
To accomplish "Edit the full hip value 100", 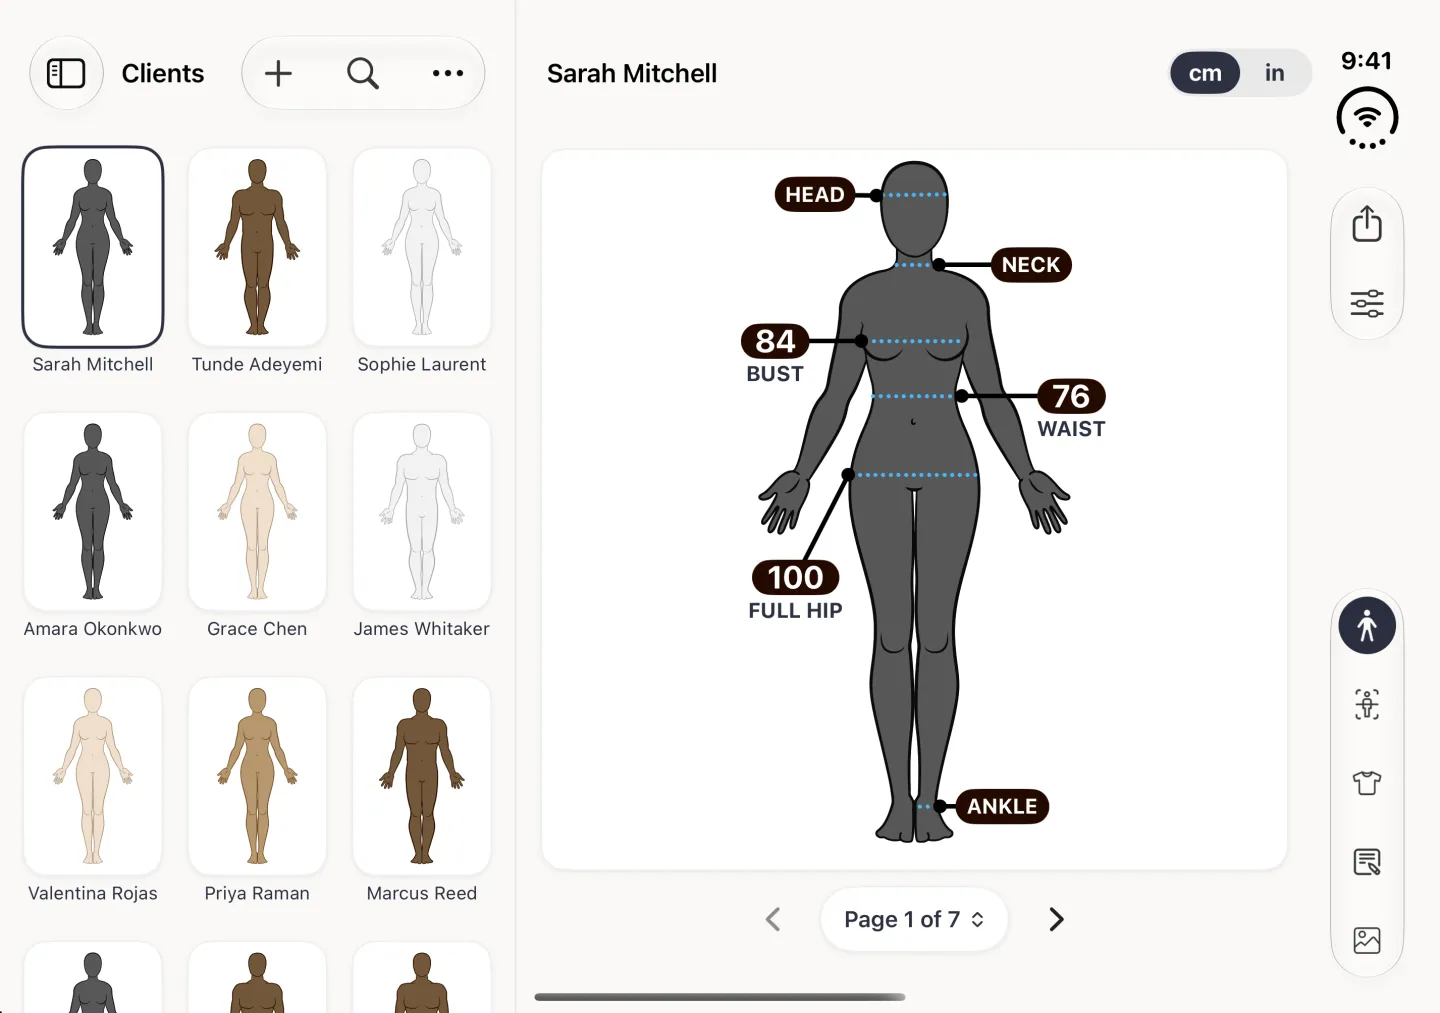I will (x=795, y=577).
